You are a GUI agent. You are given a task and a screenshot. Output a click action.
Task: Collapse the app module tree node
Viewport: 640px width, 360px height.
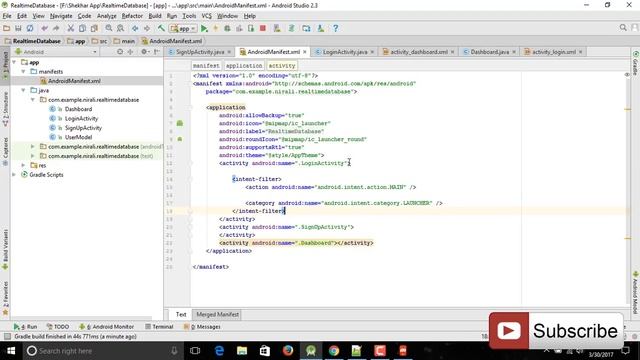coord(14,62)
